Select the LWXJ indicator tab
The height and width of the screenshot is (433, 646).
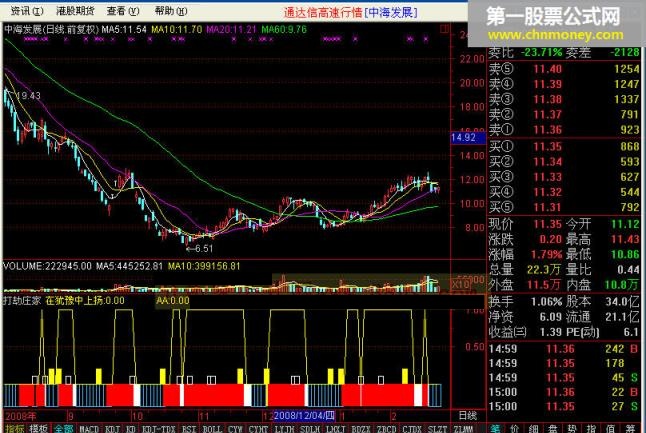[335, 428]
